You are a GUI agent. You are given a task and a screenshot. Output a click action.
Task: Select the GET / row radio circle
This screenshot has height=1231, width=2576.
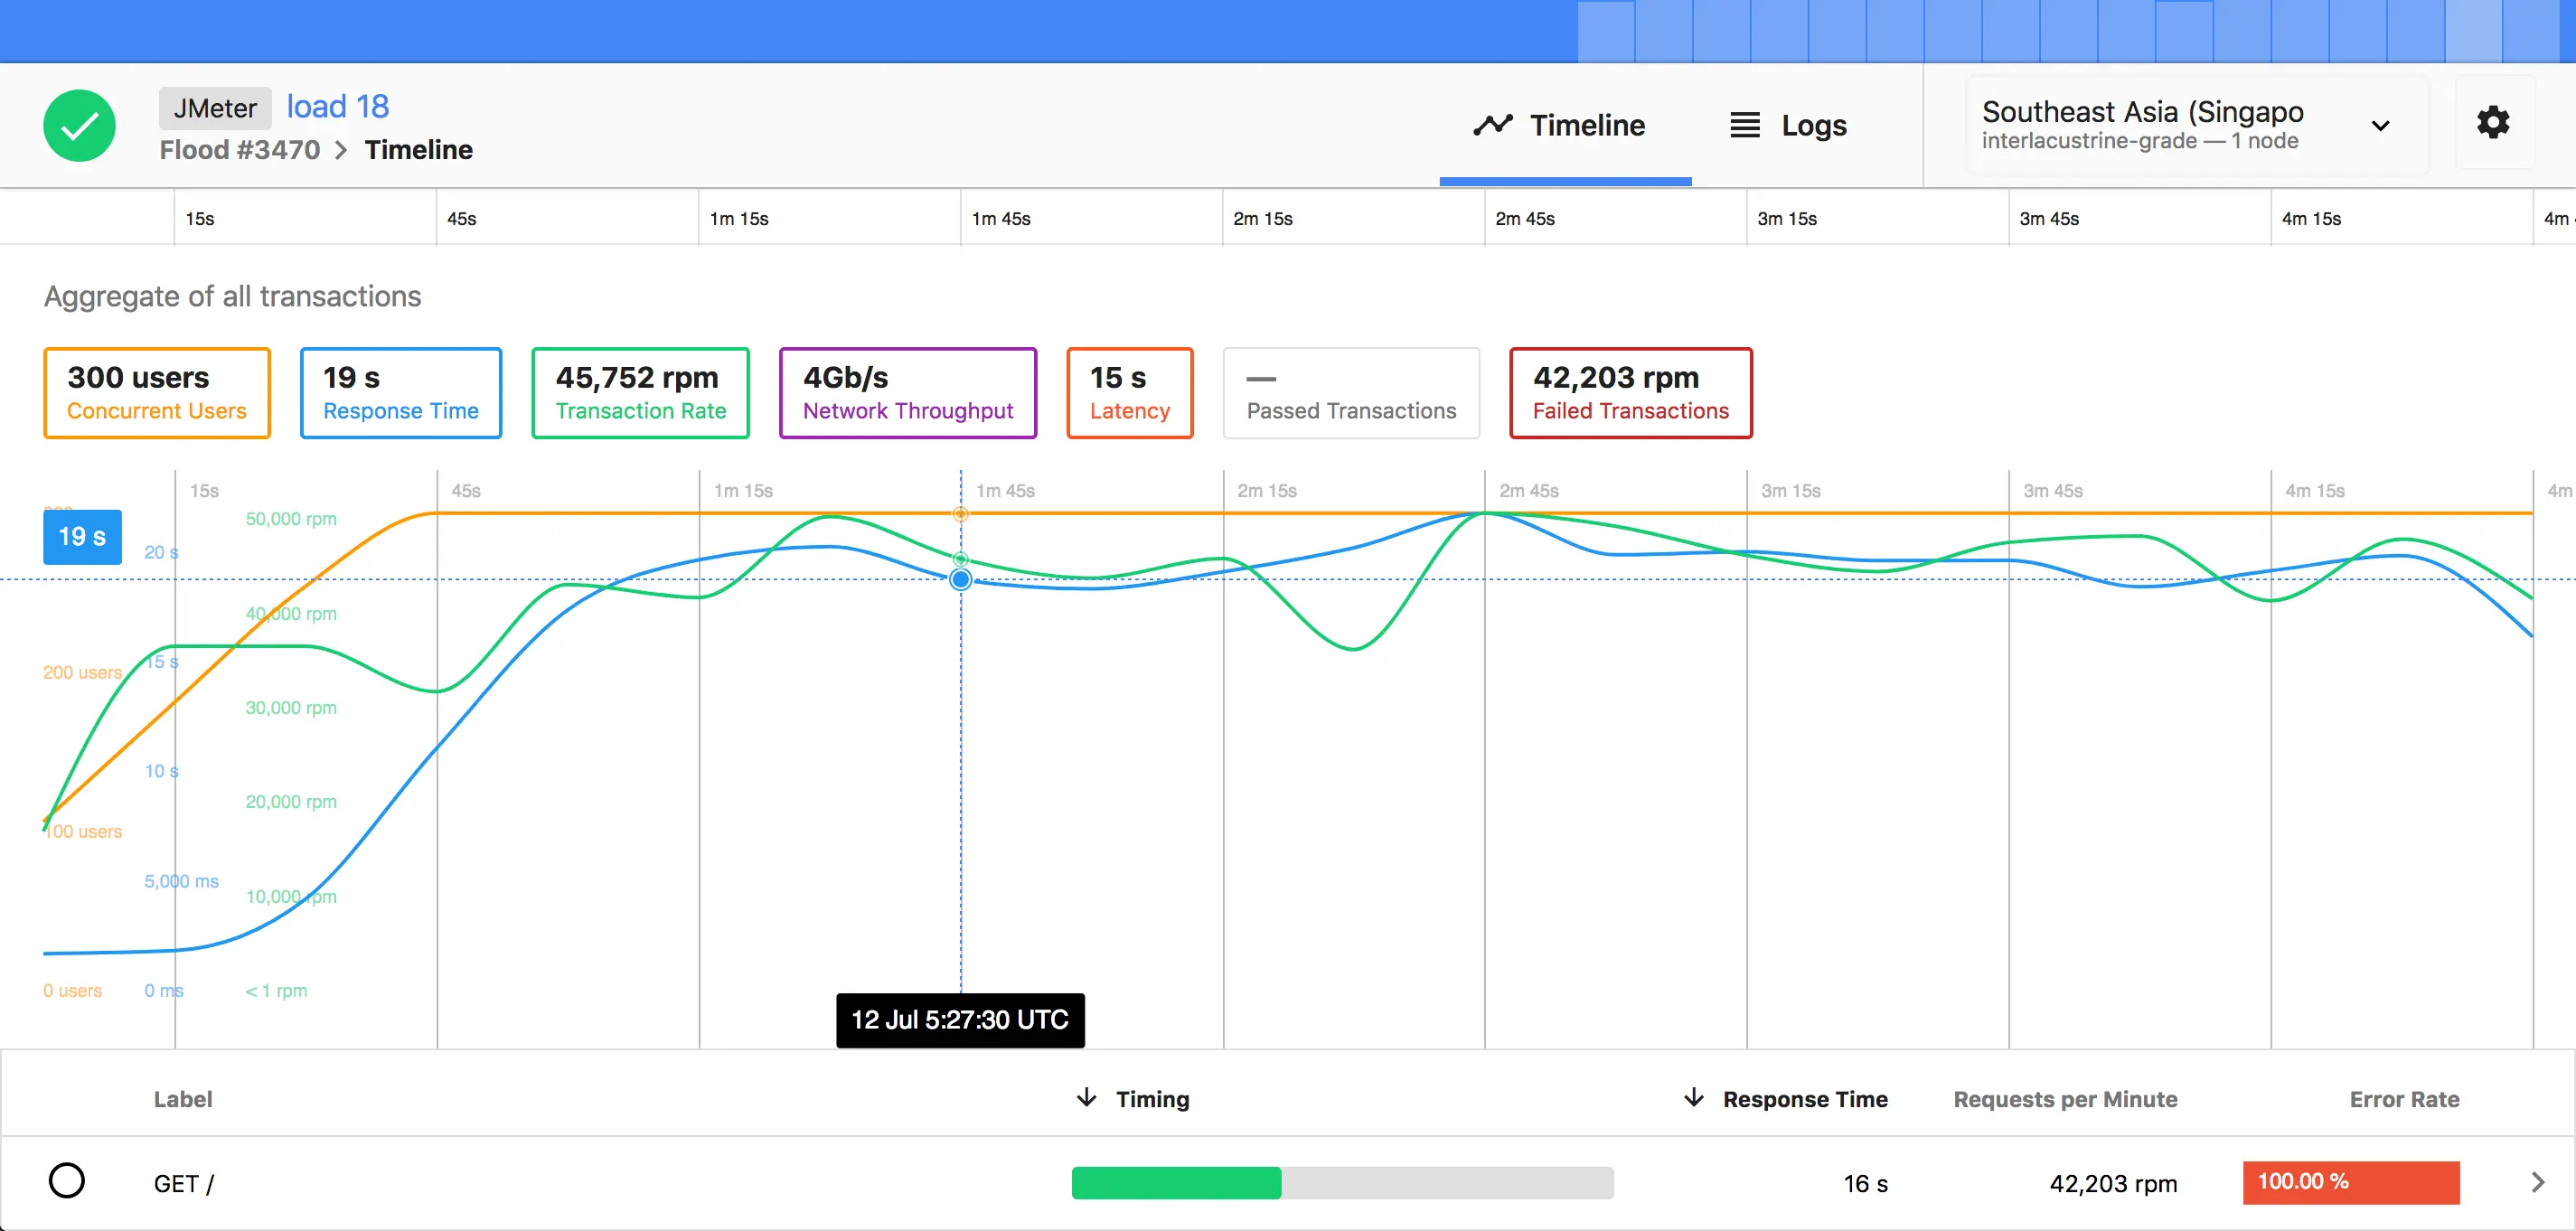67,1181
